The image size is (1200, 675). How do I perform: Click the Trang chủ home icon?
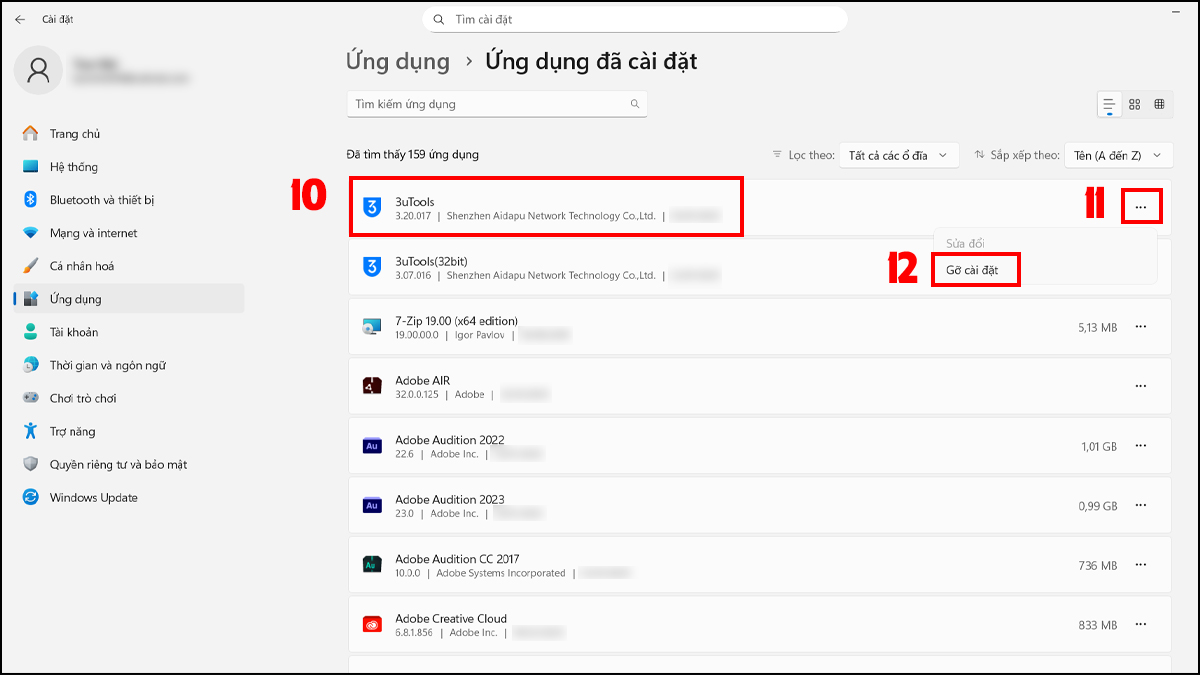pyautogui.click(x=31, y=134)
